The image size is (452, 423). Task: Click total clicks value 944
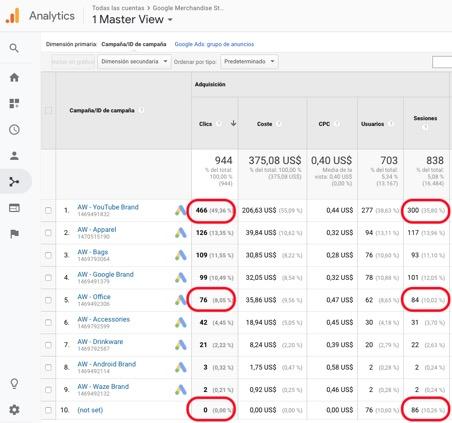click(x=223, y=160)
